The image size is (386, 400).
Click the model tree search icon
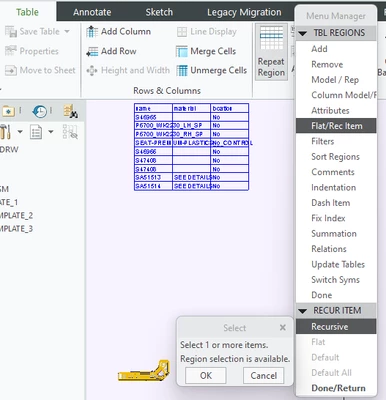point(70,111)
